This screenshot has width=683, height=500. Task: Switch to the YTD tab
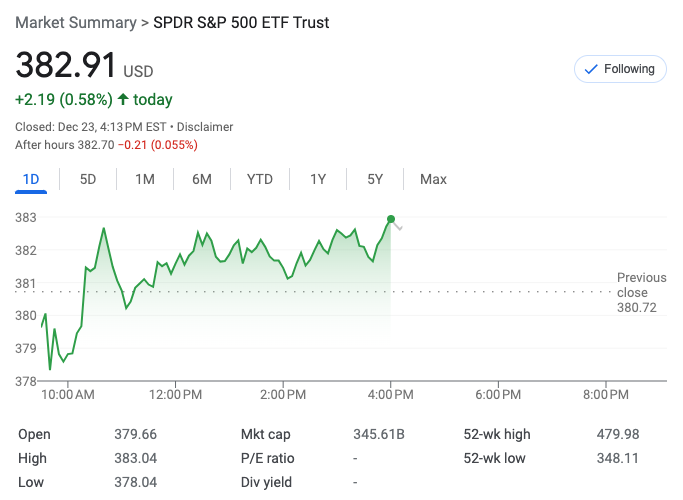pyautogui.click(x=260, y=179)
